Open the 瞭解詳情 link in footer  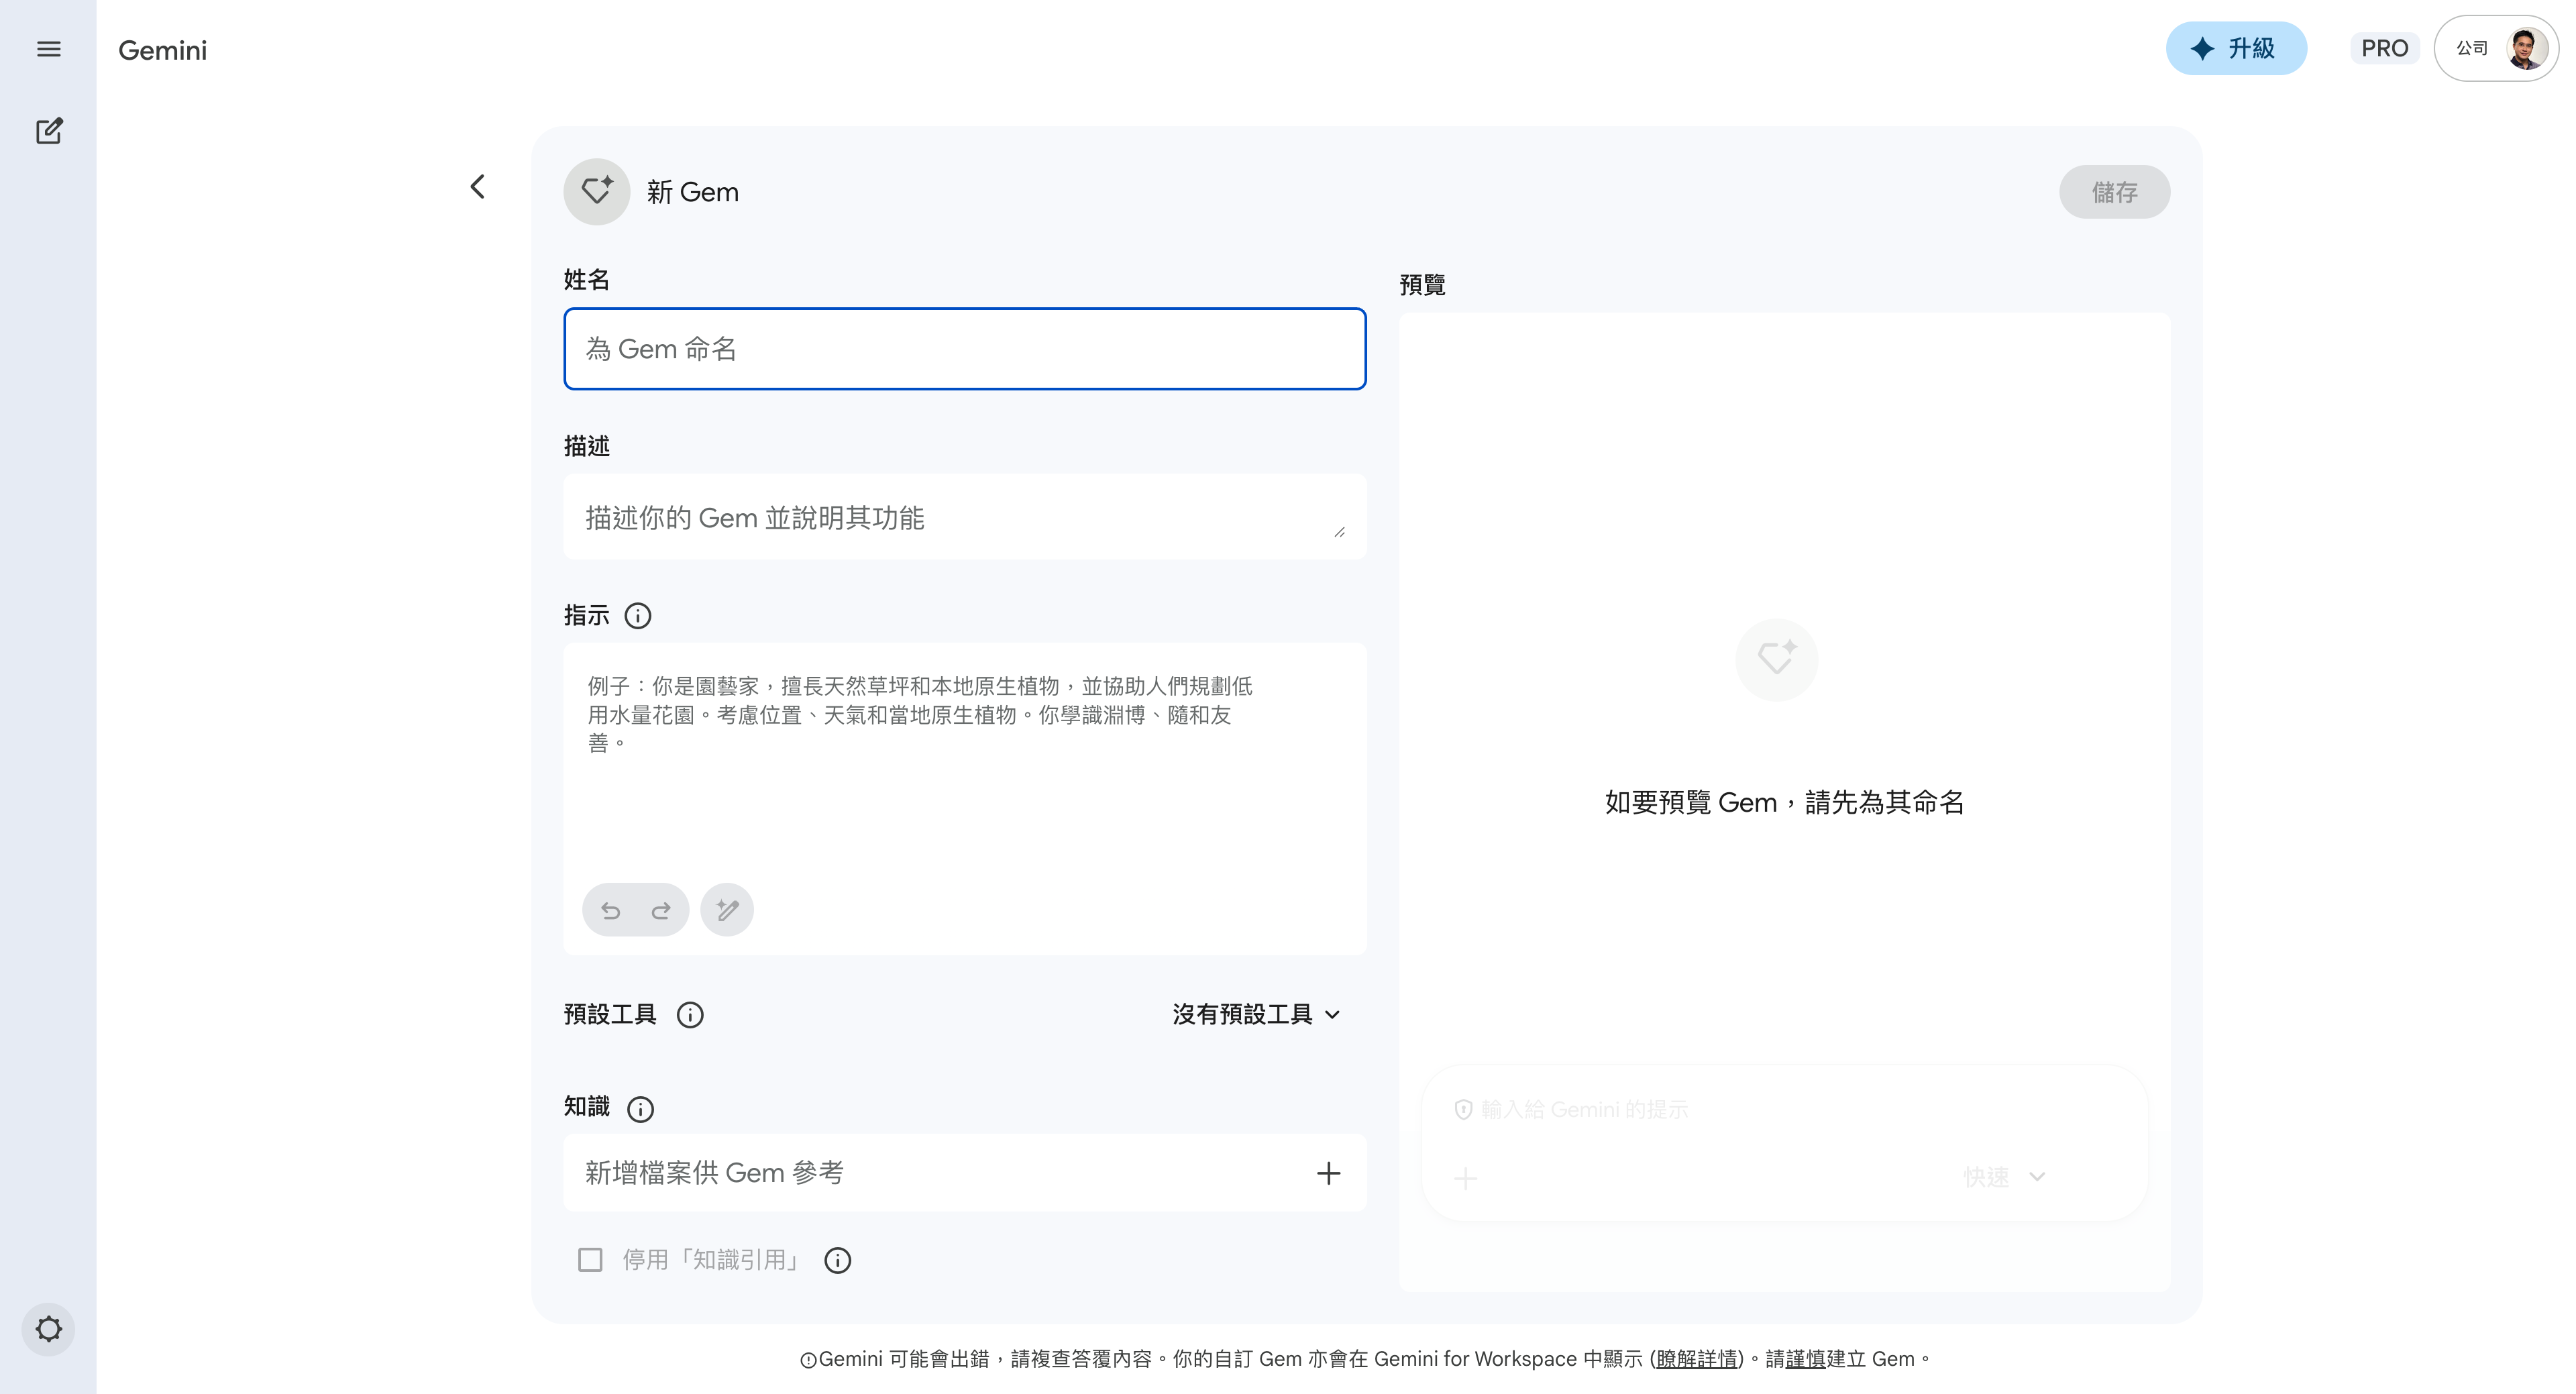coord(1697,1359)
